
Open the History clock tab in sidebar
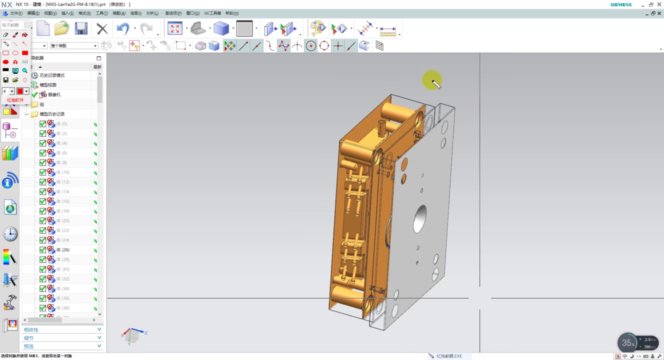(x=10, y=233)
